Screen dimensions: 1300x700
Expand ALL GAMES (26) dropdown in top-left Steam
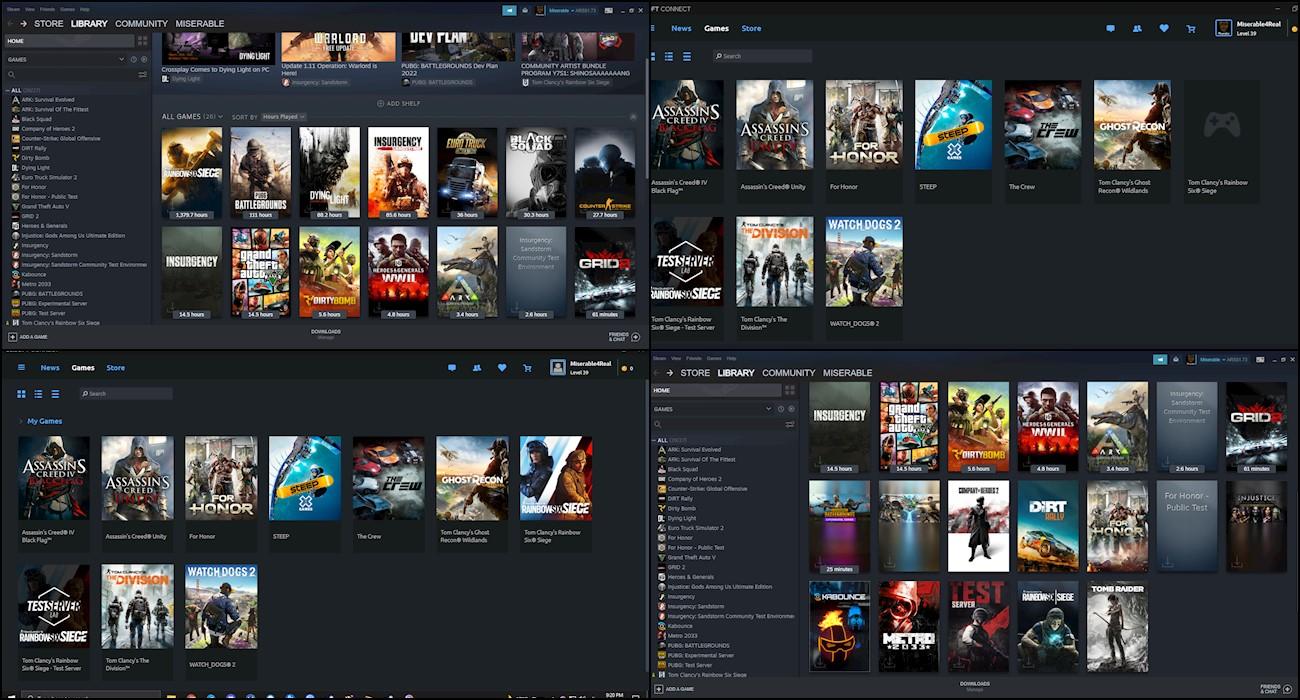click(193, 117)
